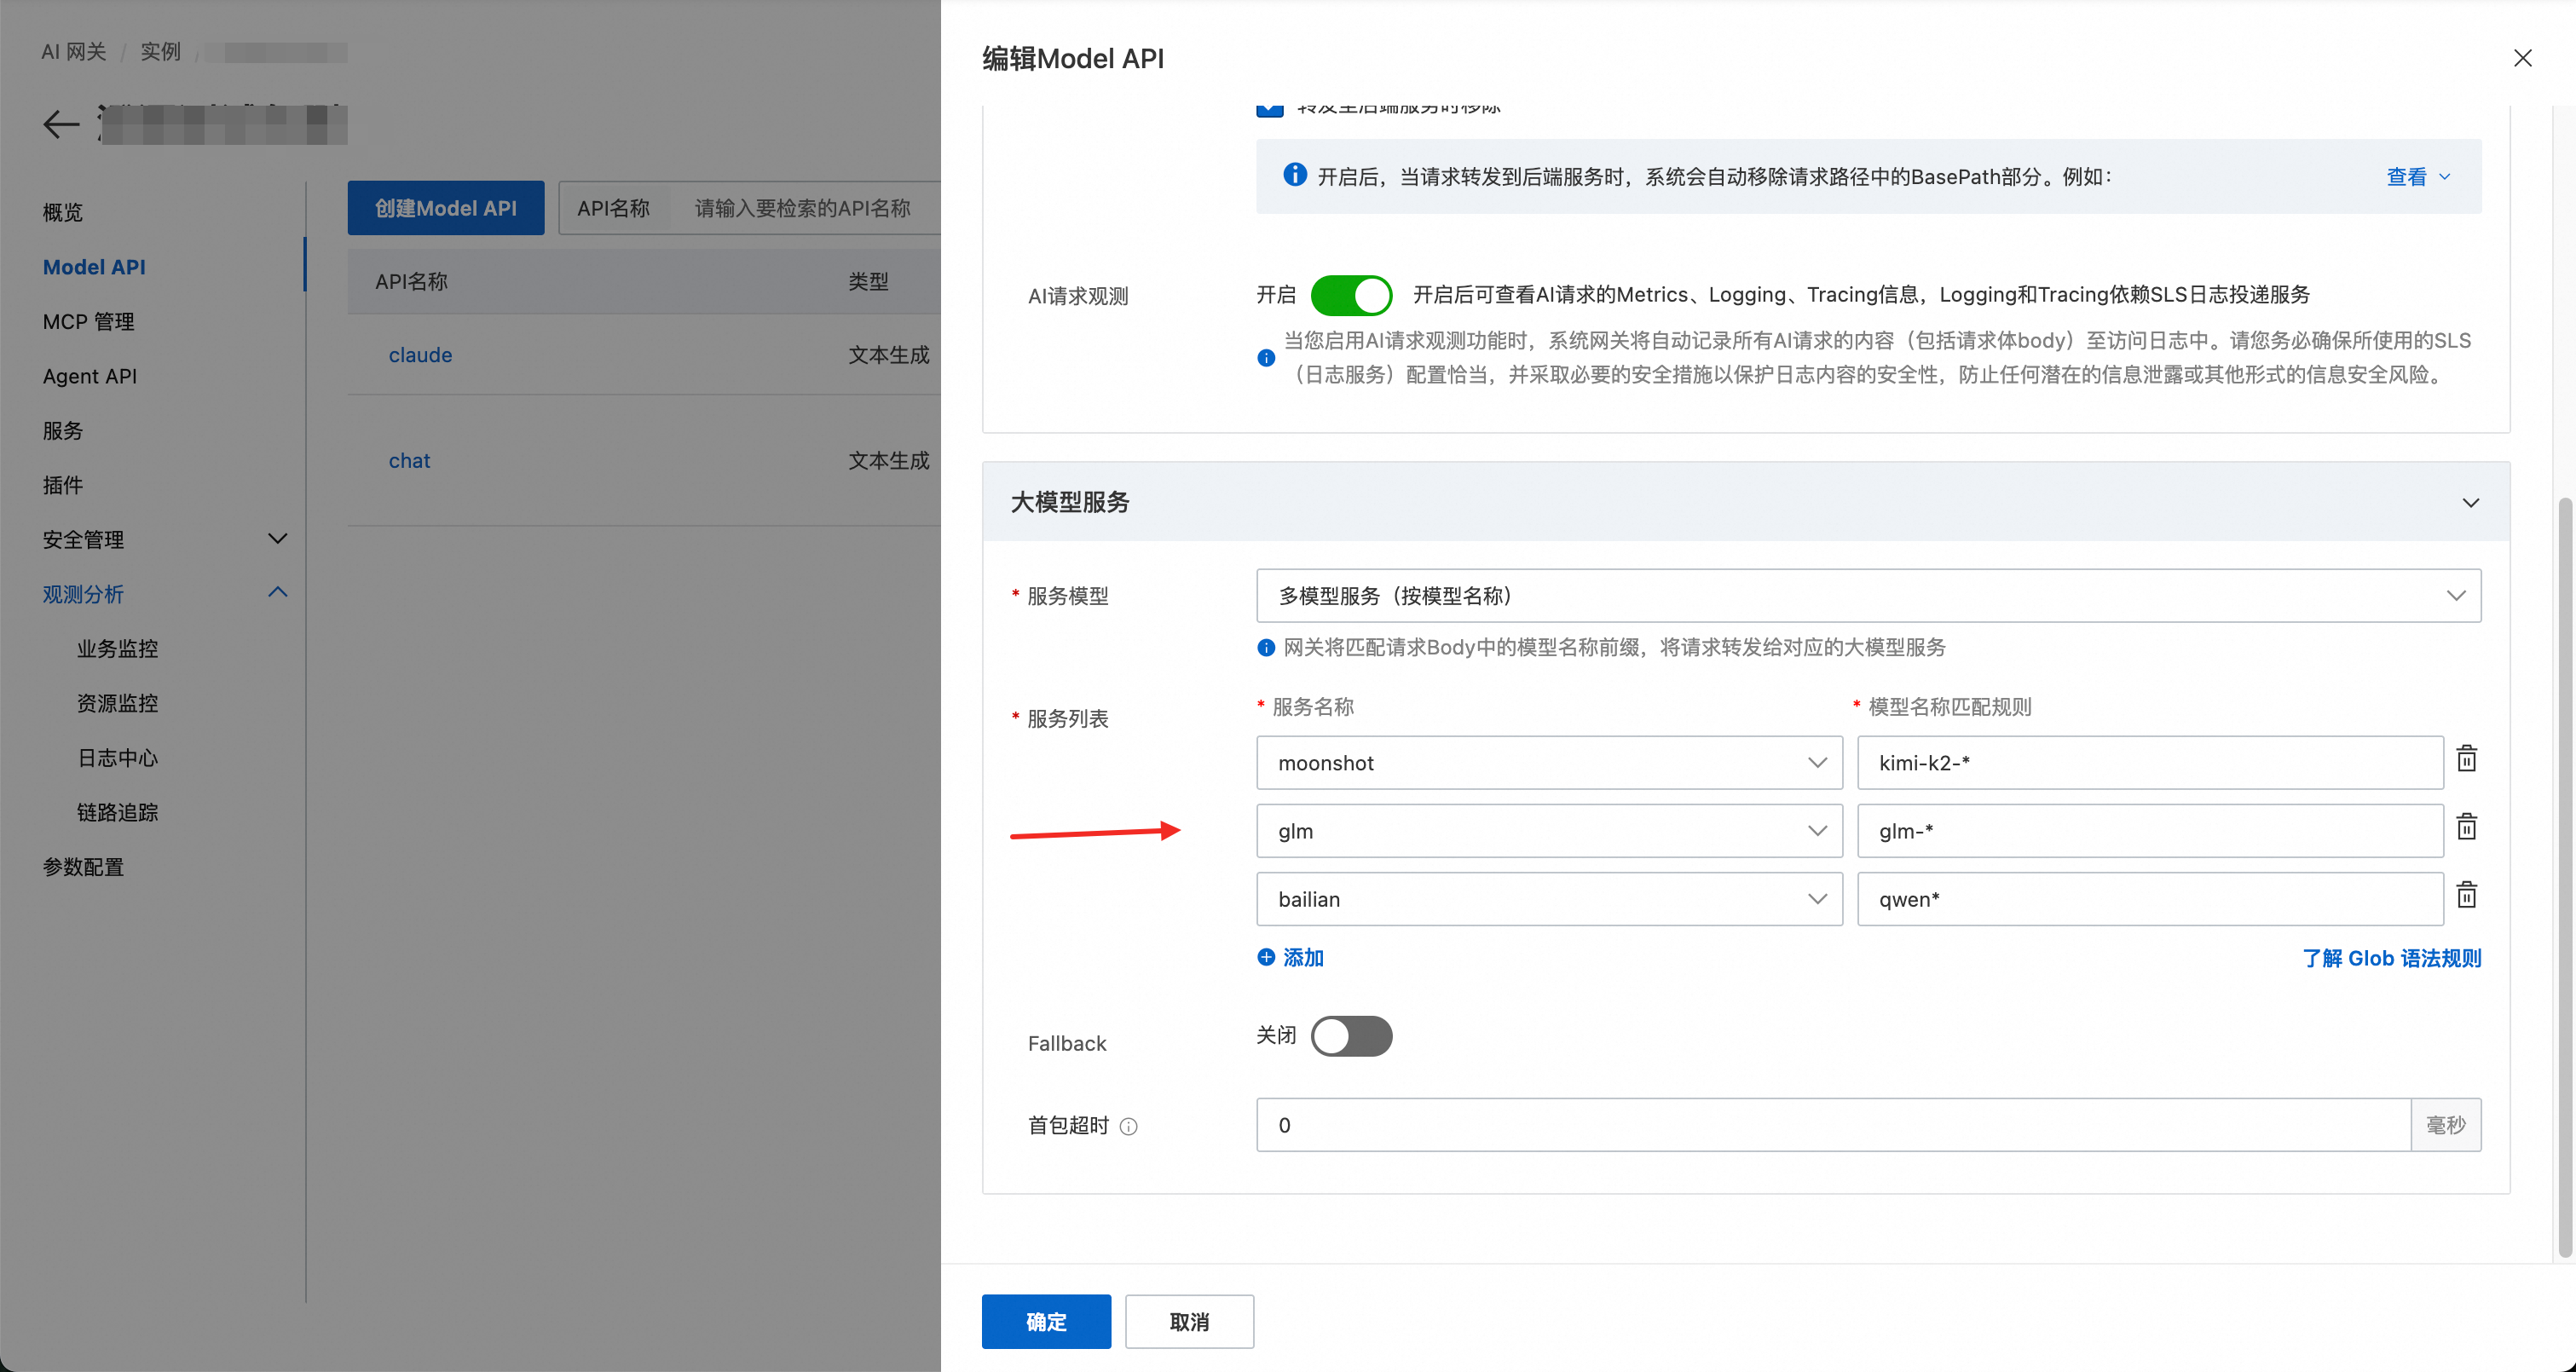This screenshot has height=1372, width=2576.
Task: Click the back arrow in page header
Action: tap(61, 124)
